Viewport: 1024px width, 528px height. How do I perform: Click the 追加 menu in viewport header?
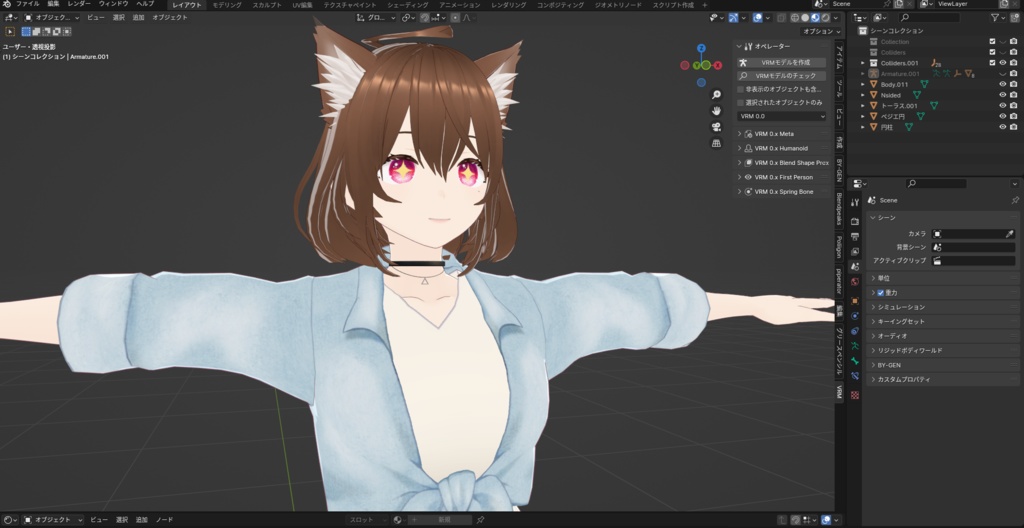138,18
